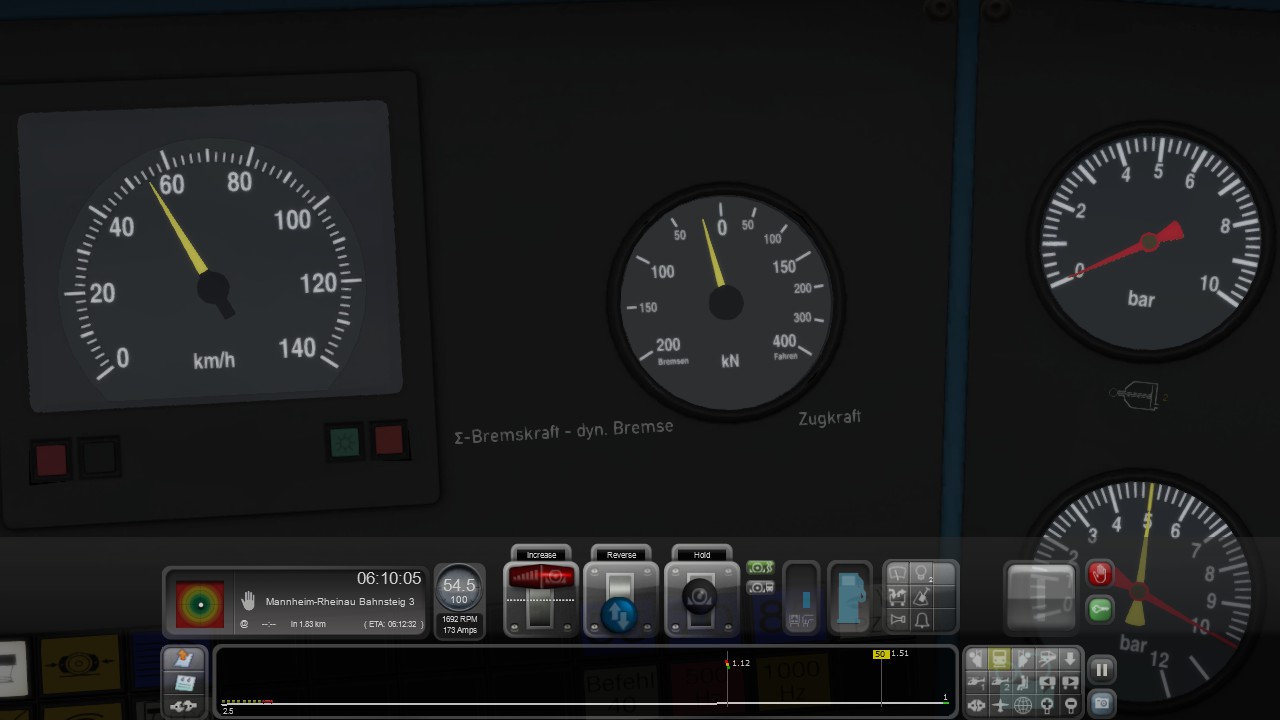Switch to head-out right camera
The width and height of the screenshot is (1280, 720).
[1023, 659]
